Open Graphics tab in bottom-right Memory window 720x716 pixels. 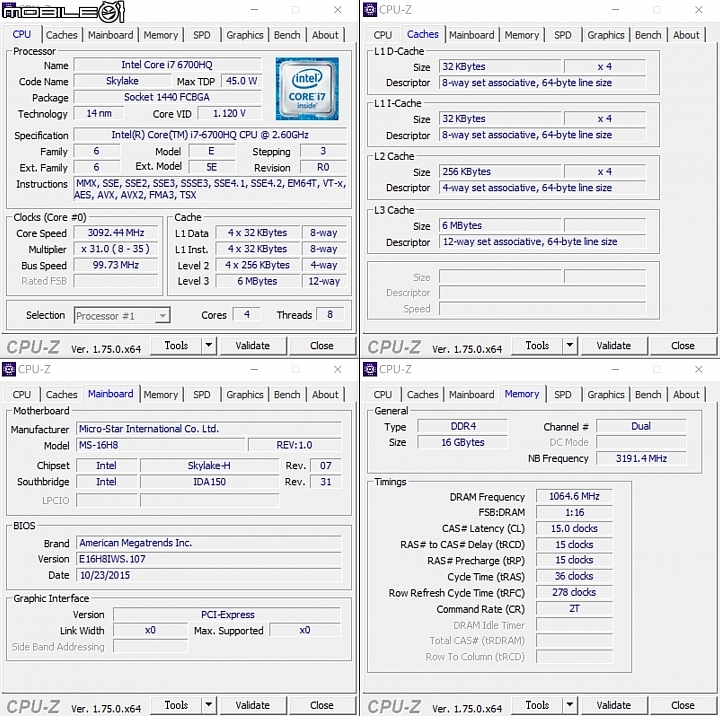[x=606, y=395]
